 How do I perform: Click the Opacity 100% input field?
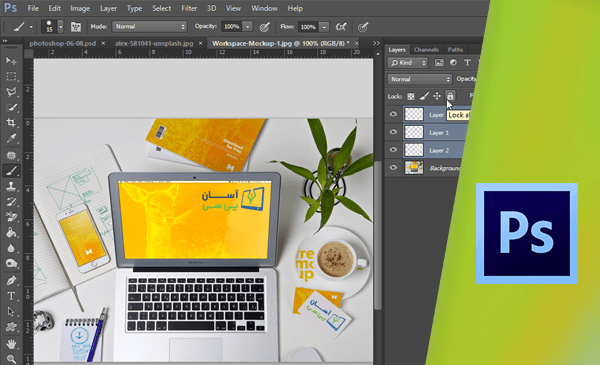point(232,26)
